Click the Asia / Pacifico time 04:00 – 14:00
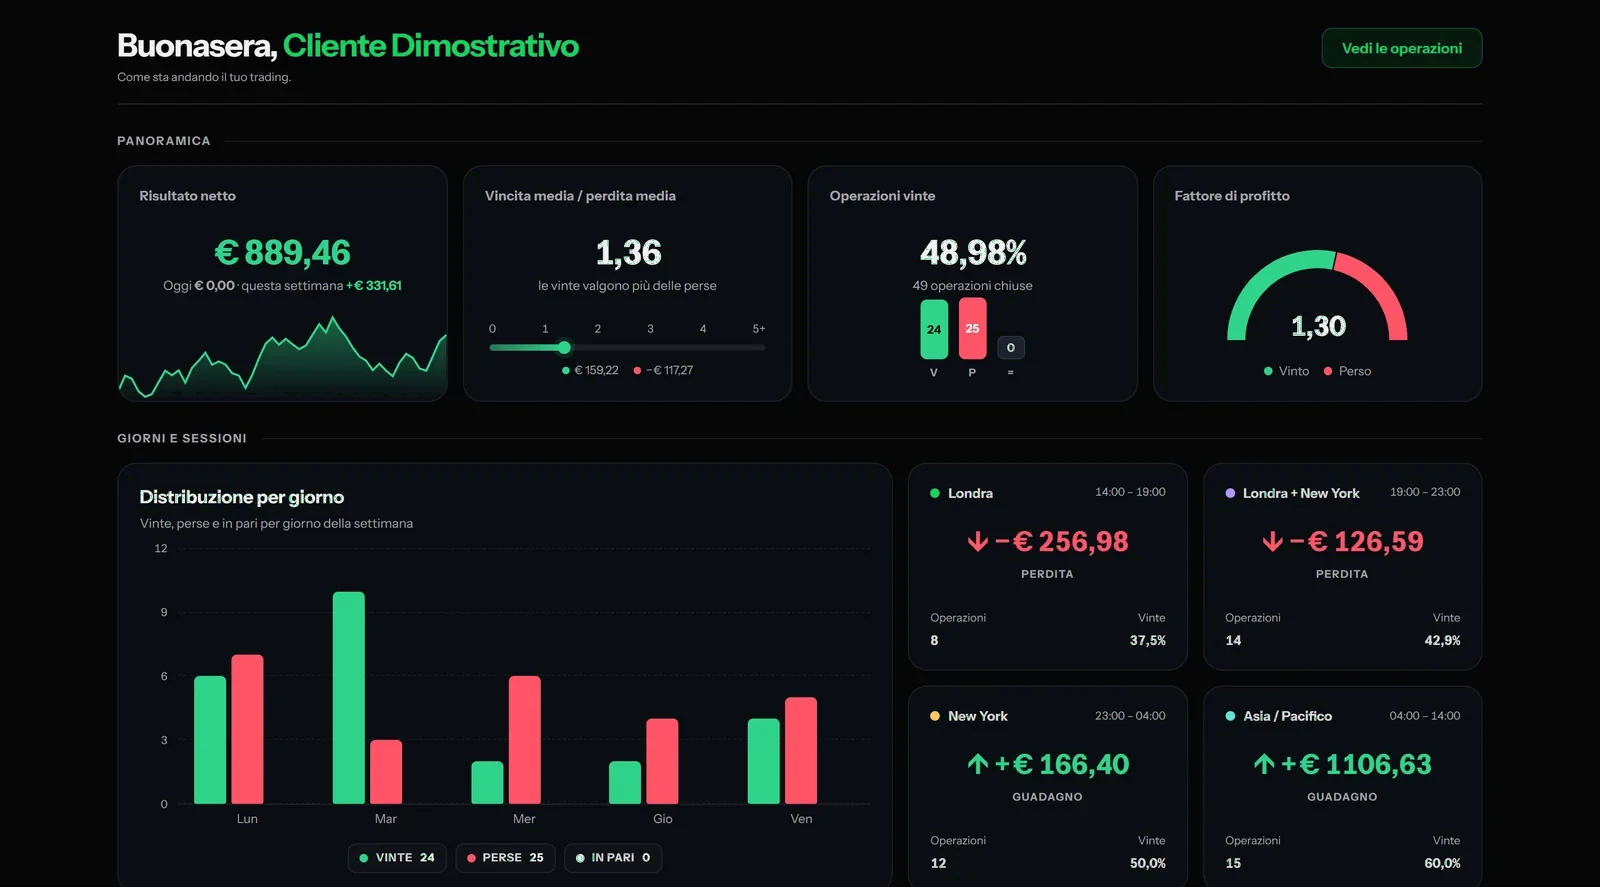This screenshot has width=1600, height=887. pyautogui.click(x=1424, y=716)
